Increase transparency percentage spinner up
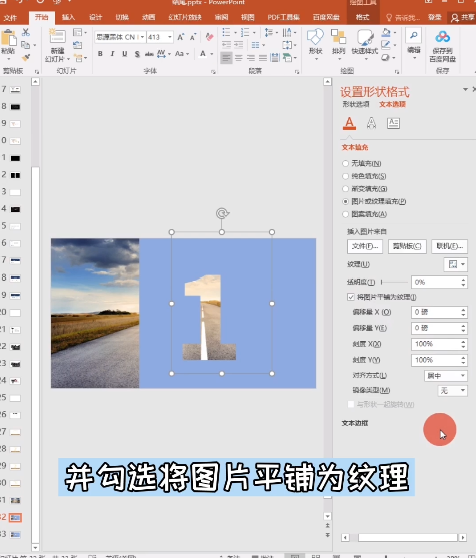 click(x=463, y=280)
